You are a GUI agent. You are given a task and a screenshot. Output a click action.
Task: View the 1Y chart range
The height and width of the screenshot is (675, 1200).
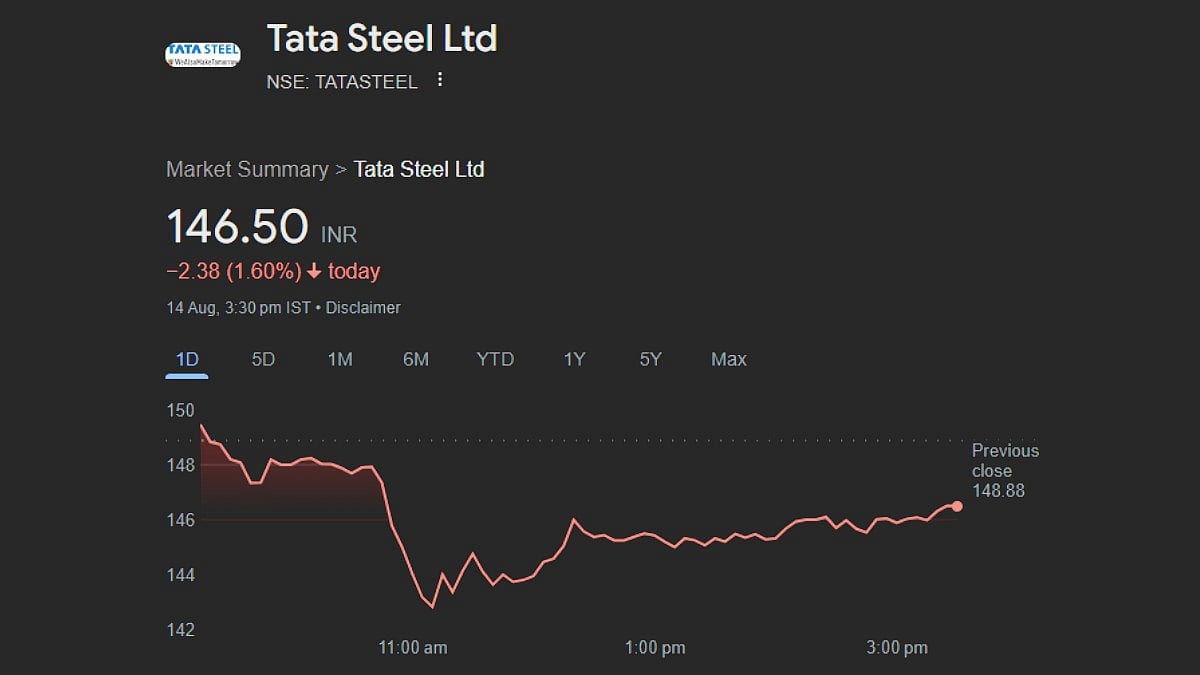pyautogui.click(x=574, y=359)
